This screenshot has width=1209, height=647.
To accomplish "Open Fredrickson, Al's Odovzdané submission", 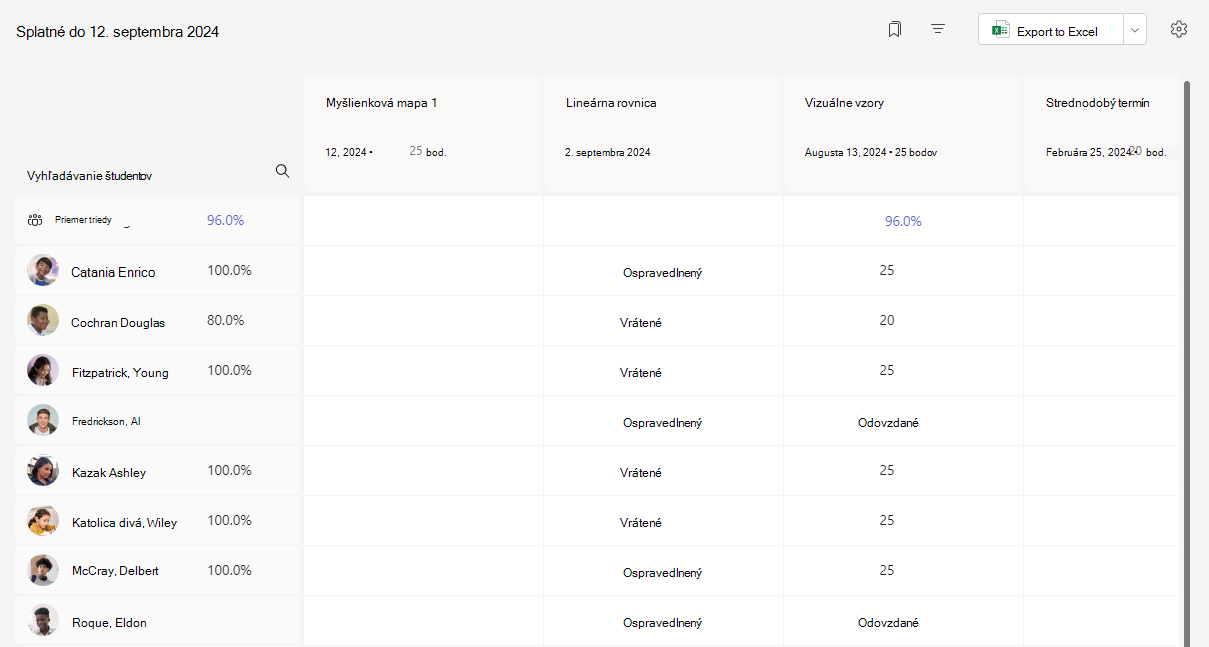I will click(x=888, y=423).
